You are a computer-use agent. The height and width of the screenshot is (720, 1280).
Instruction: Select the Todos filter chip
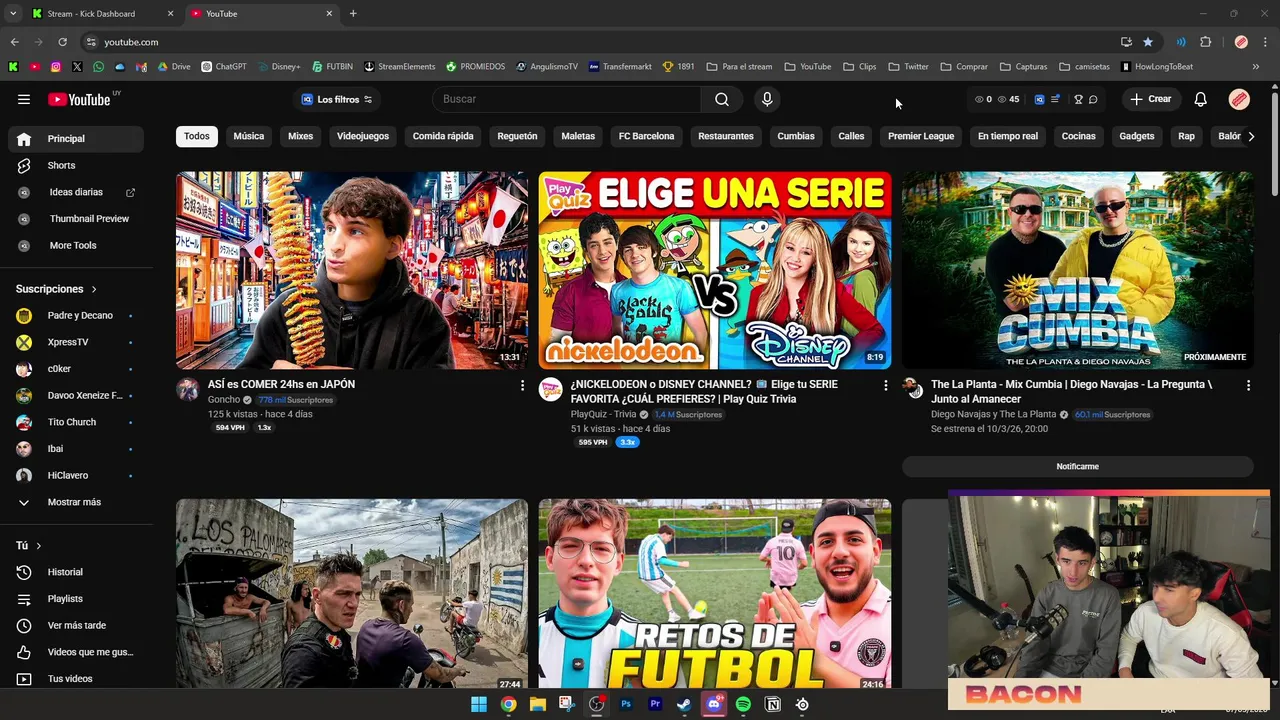coord(197,136)
